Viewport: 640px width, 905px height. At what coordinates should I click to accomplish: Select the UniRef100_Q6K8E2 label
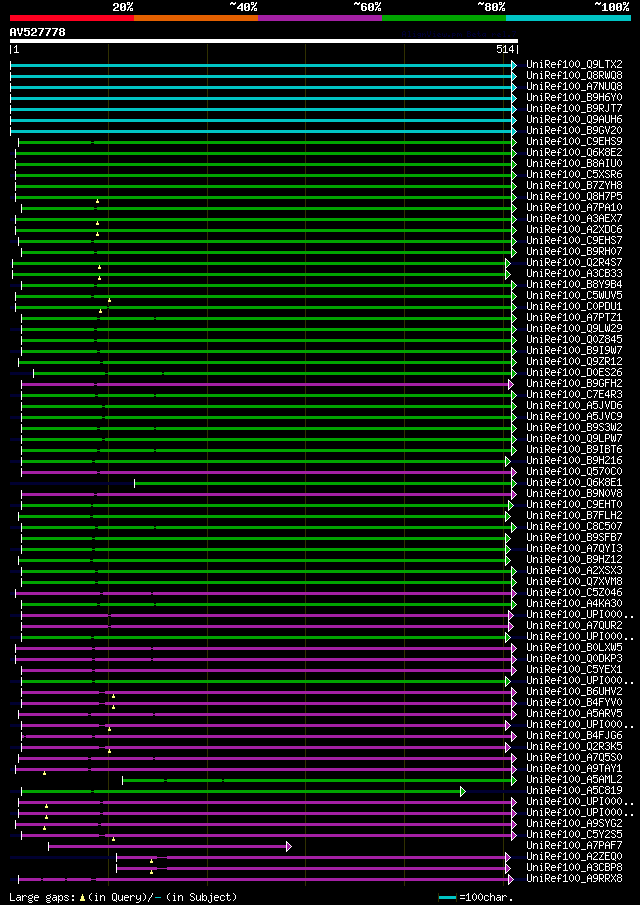coord(574,152)
